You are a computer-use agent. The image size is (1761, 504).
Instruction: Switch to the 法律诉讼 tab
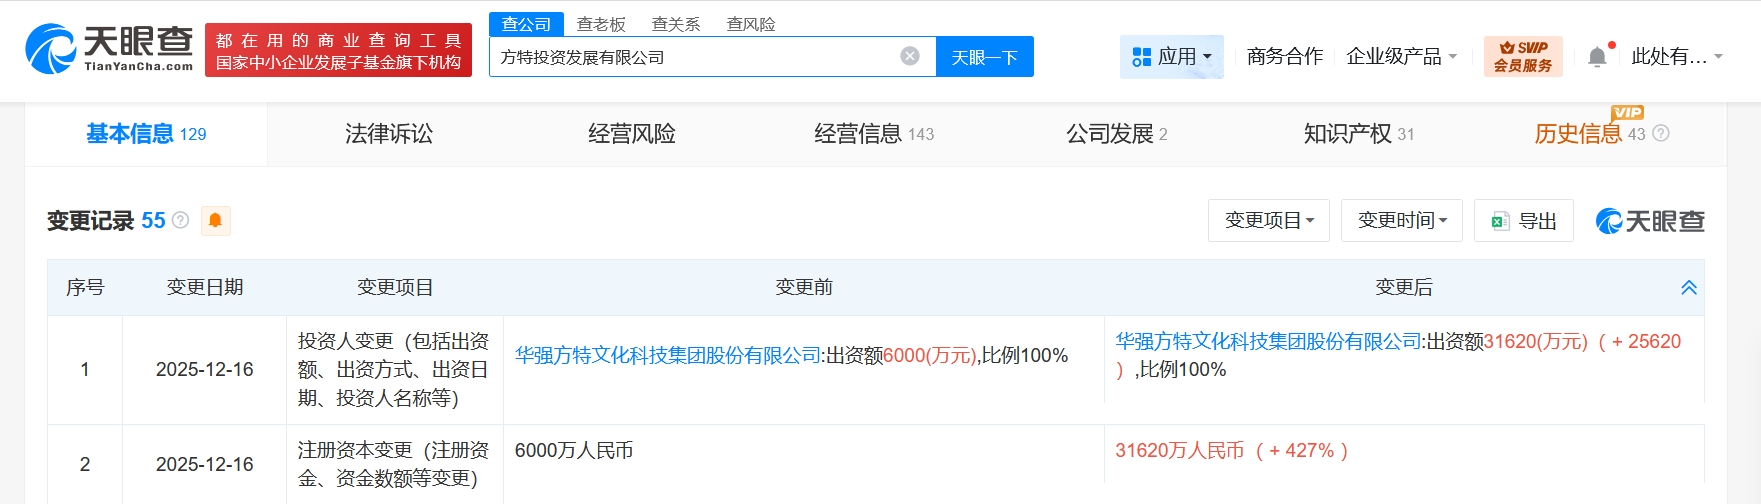(x=389, y=134)
